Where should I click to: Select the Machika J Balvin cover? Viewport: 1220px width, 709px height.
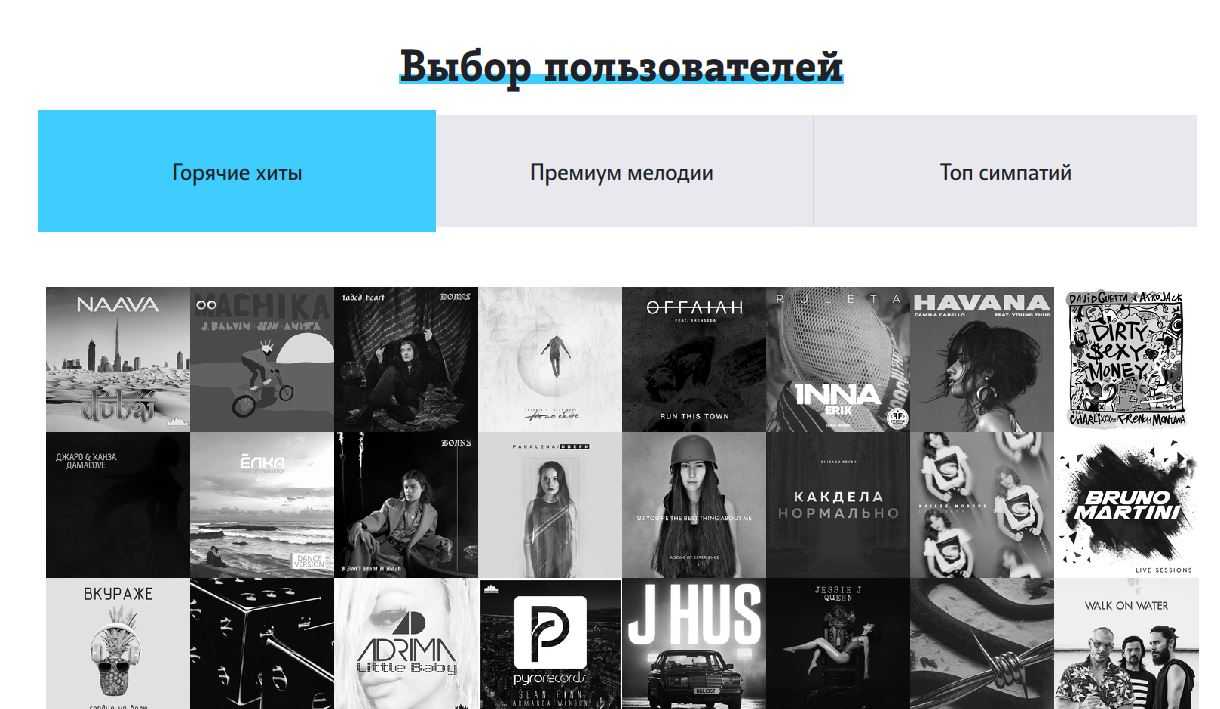pos(262,360)
